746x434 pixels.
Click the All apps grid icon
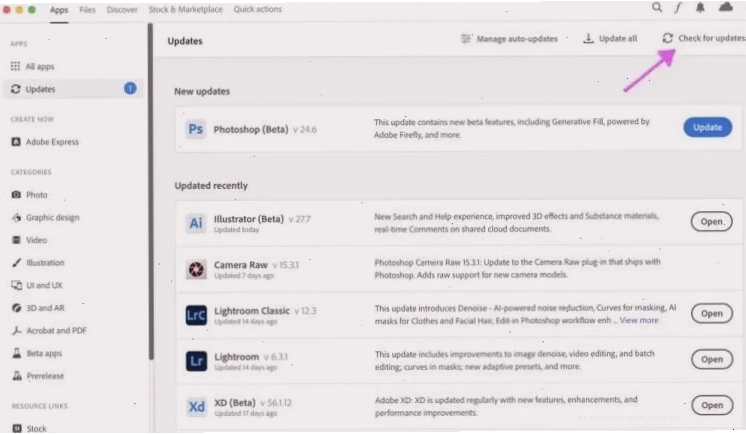coord(16,66)
